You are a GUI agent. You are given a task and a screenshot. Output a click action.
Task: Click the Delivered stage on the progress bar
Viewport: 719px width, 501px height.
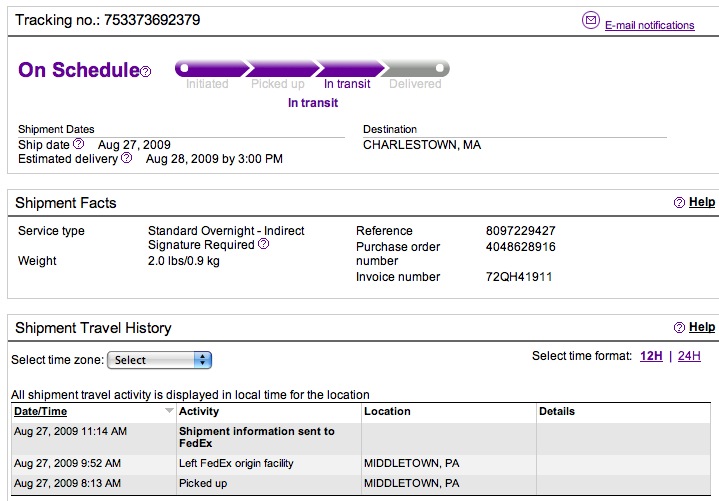(415, 84)
